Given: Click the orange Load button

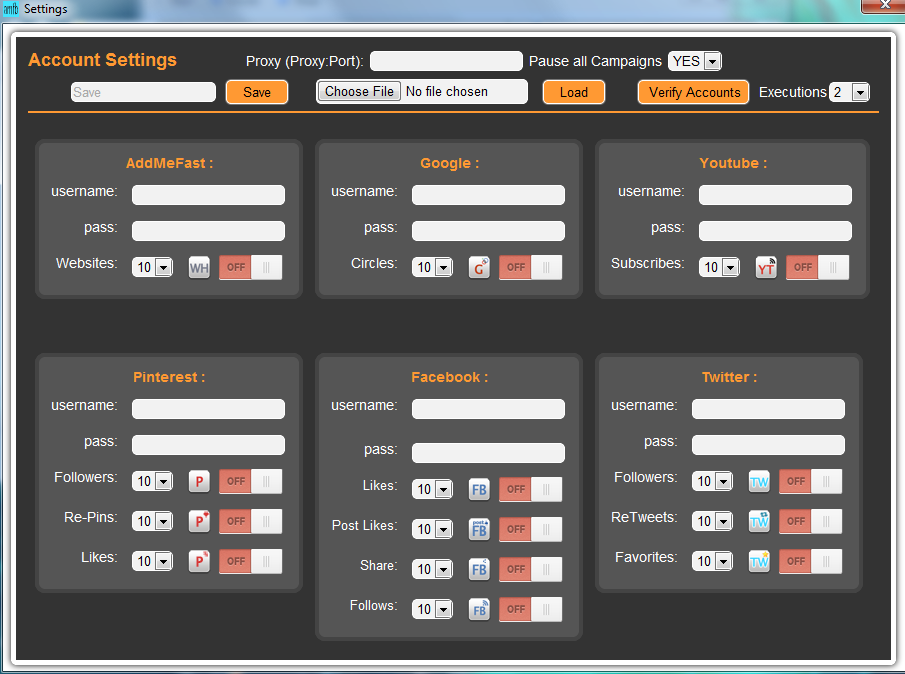Looking at the screenshot, I should pyautogui.click(x=574, y=92).
